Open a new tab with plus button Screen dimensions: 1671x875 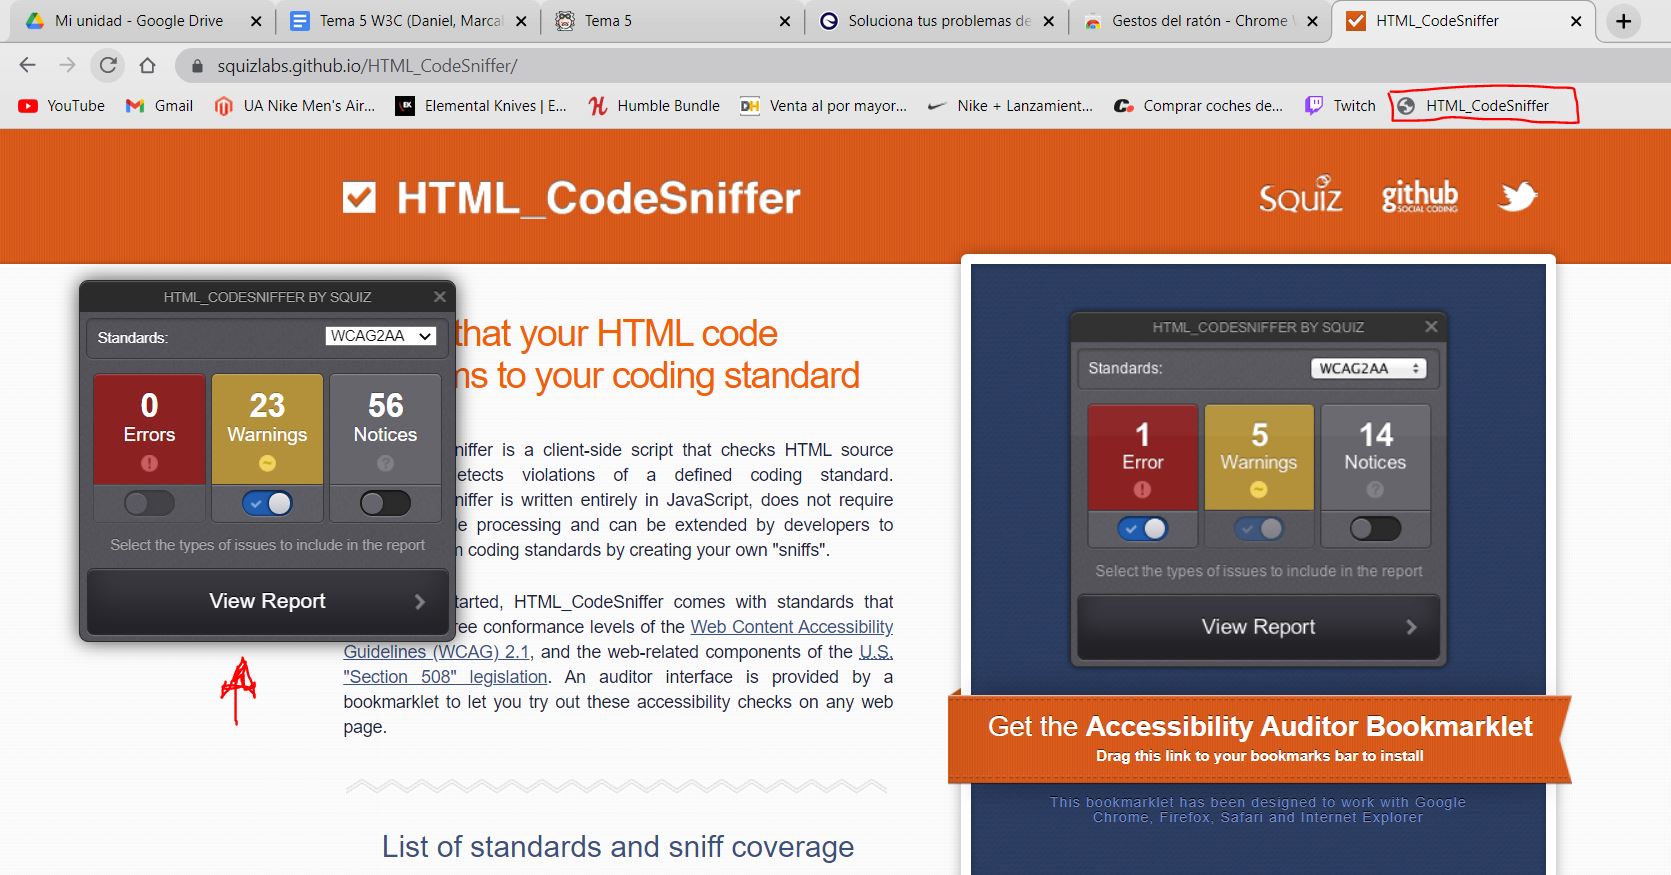coord(1623,21)
